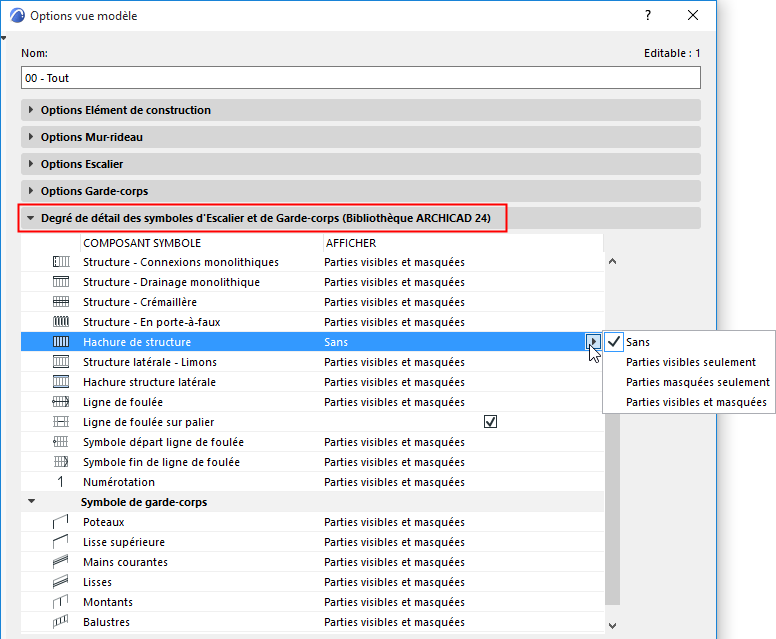Click the Numérotation display value cell

pyautogui.click(x=394, y=482)
